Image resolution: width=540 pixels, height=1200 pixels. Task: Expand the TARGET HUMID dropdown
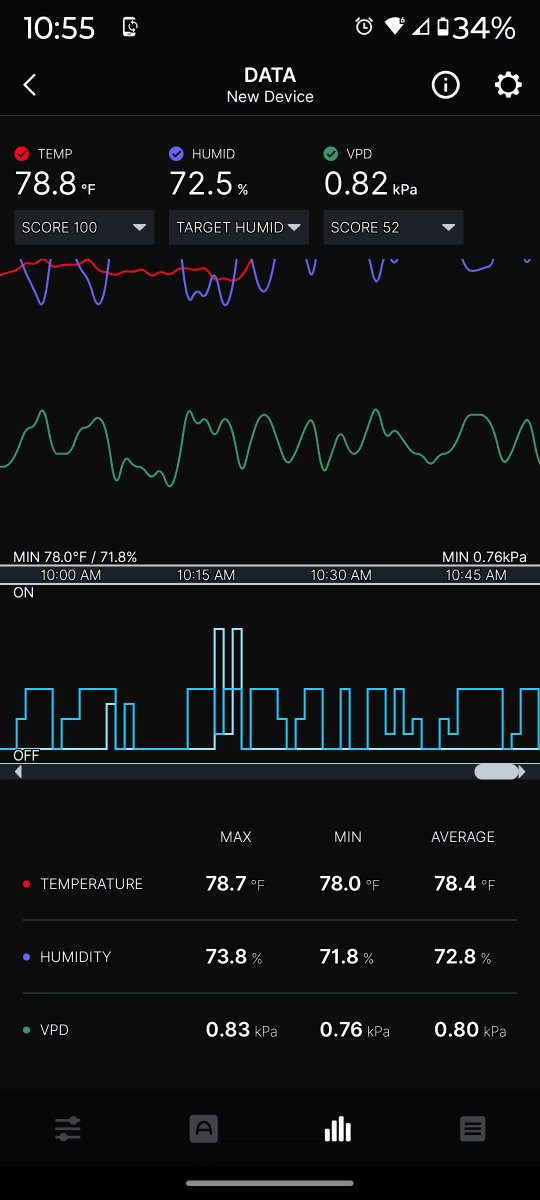pos(239,227)
